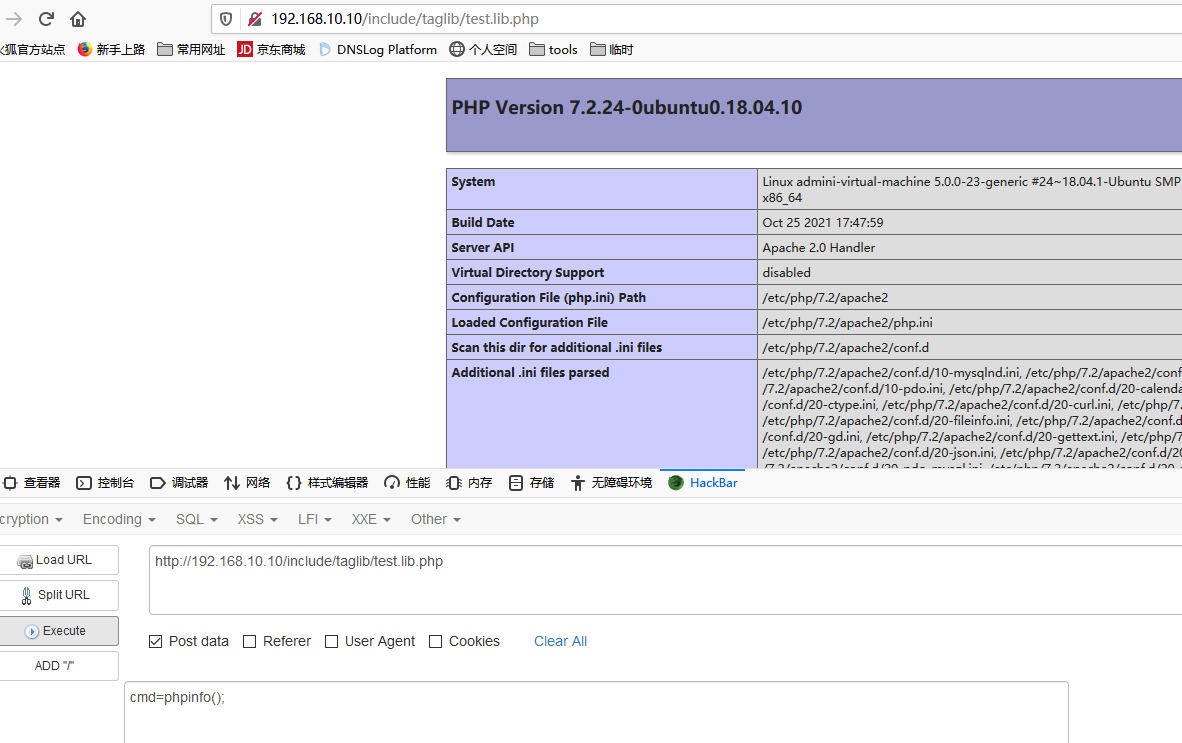Expand the SQL dropdown menu
Viewport: 1182px width, 743px height.
click(x=197, y=519)
